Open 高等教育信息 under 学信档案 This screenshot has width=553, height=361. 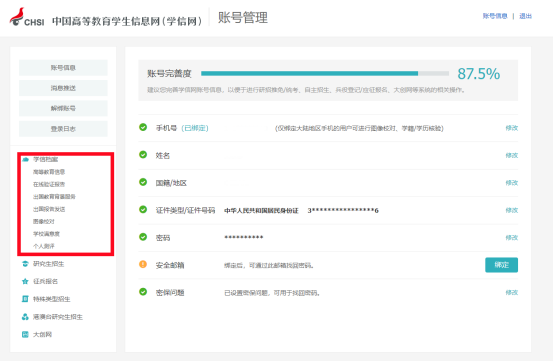coord(49,172)
